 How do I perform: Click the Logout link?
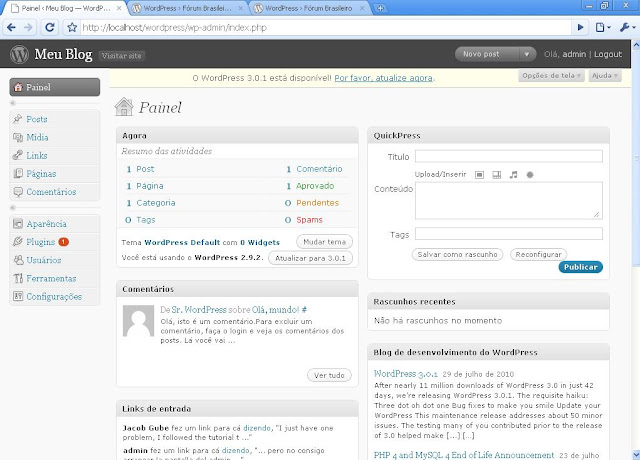coord(608,54)
